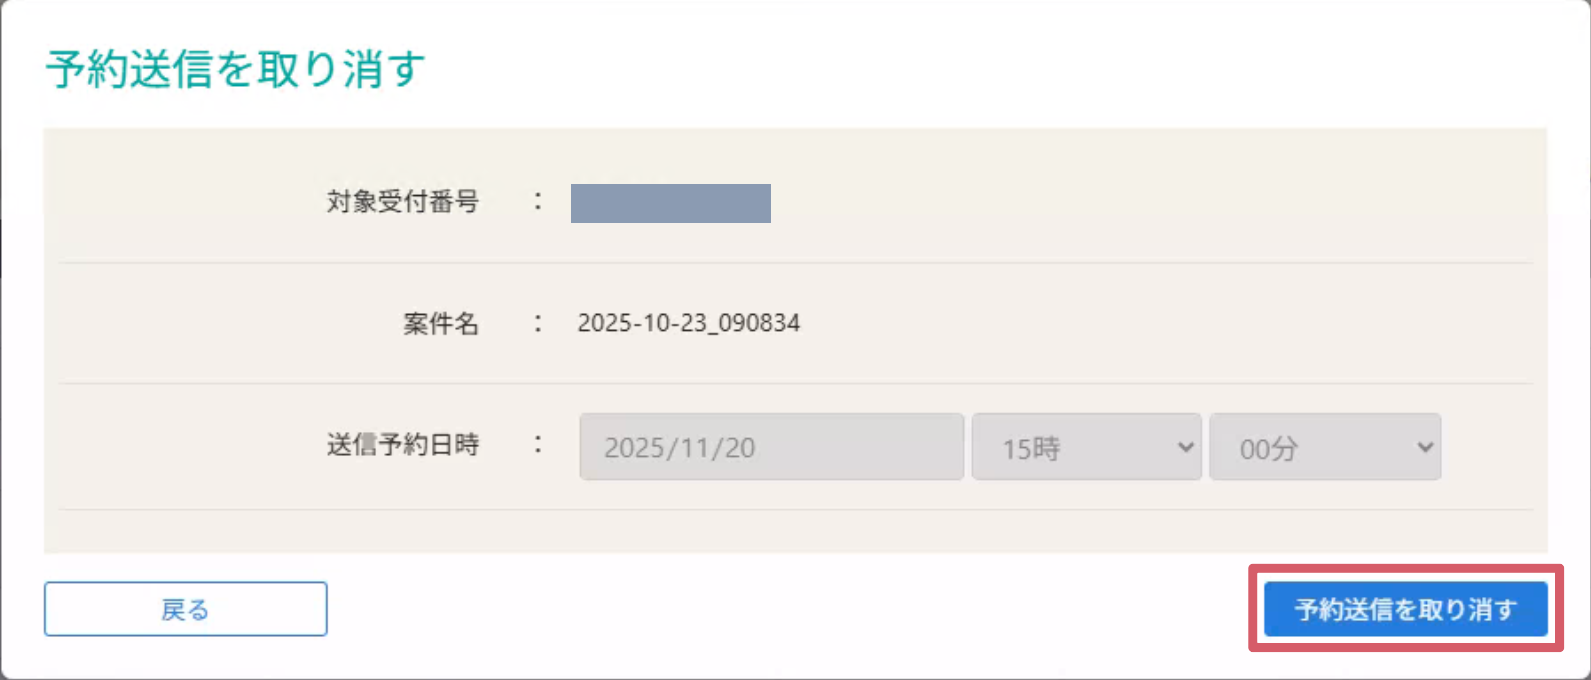Click the case name 2025-10-23_090834 text
Viewport: 1591px width, 680px height.
tap(688, 323)
